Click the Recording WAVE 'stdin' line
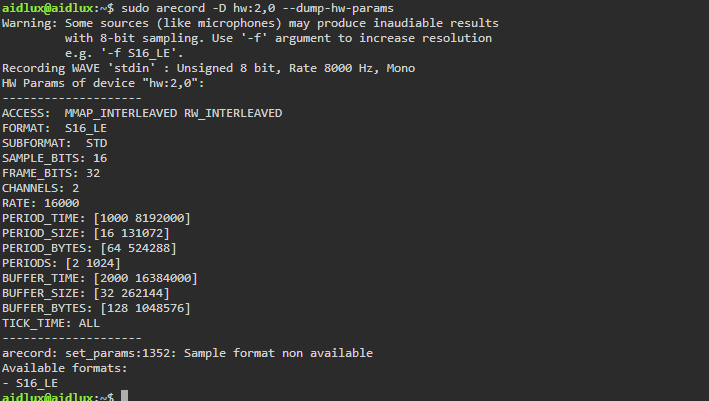This screenshot has height=401, width=709. 208,68
